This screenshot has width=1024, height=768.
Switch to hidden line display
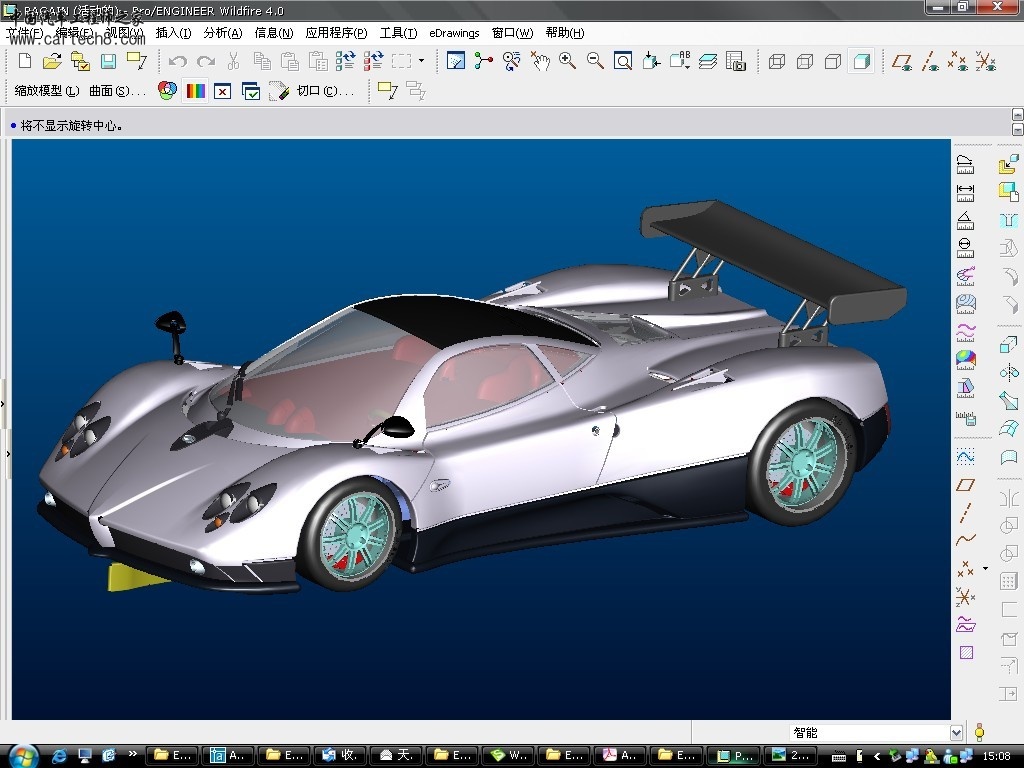point(805,61)
